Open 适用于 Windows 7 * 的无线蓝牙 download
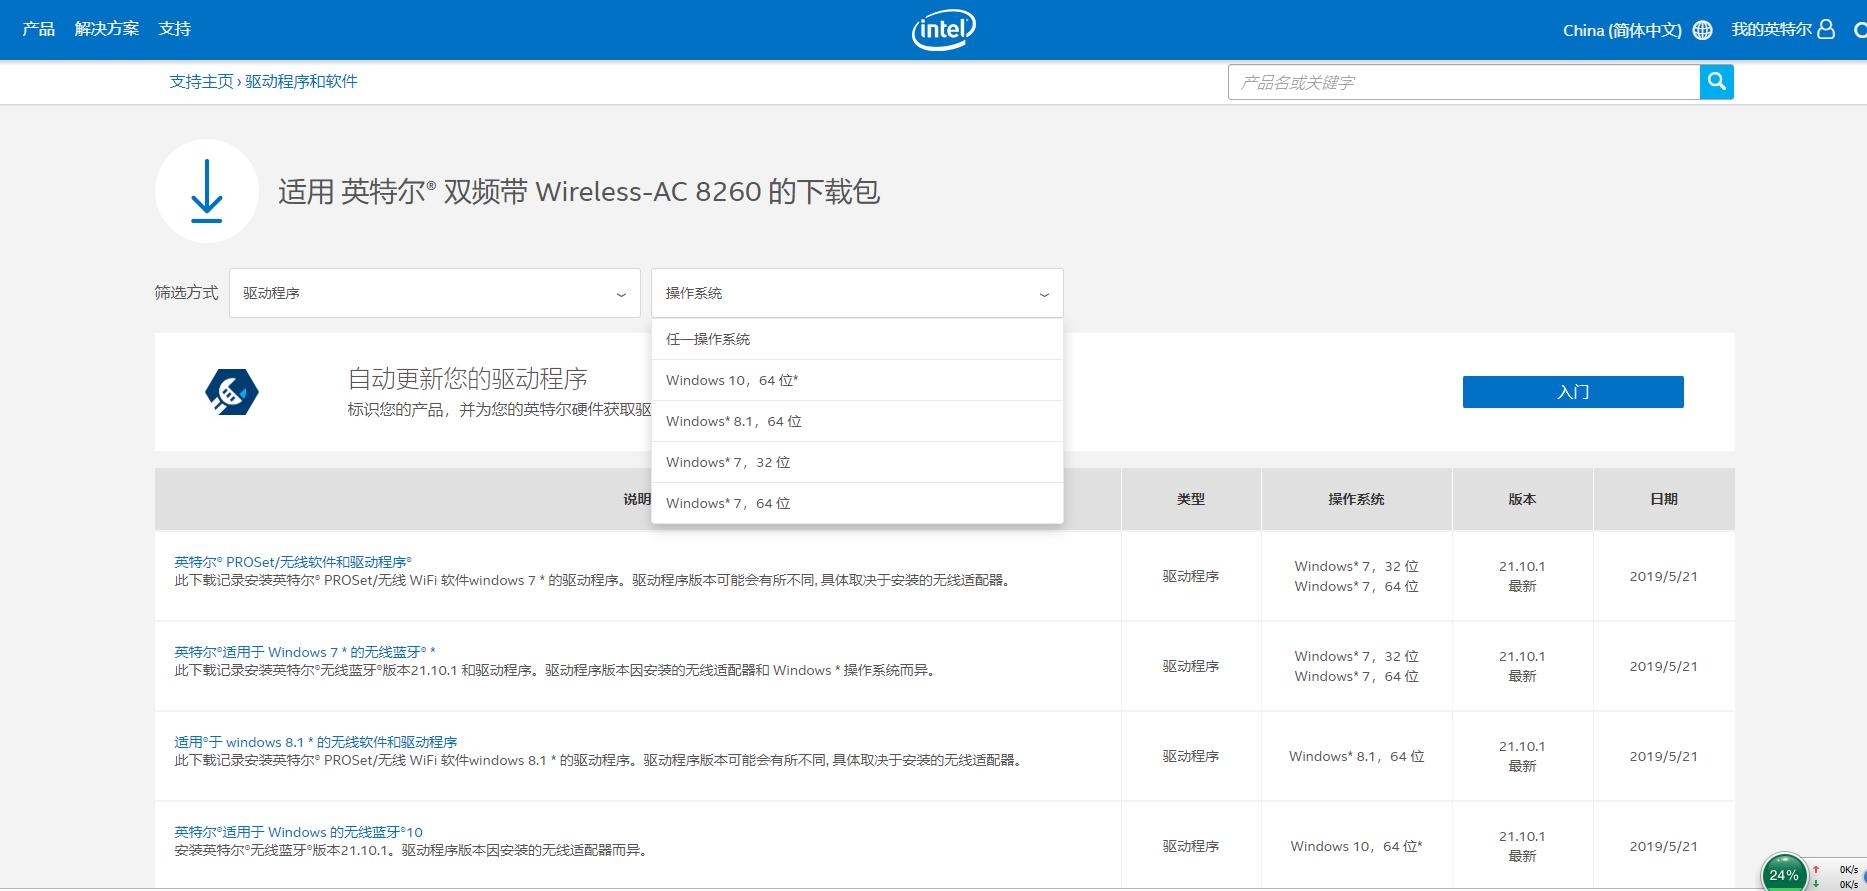The width and height of the screenshot is (1867, 891). tap(305, 652)
